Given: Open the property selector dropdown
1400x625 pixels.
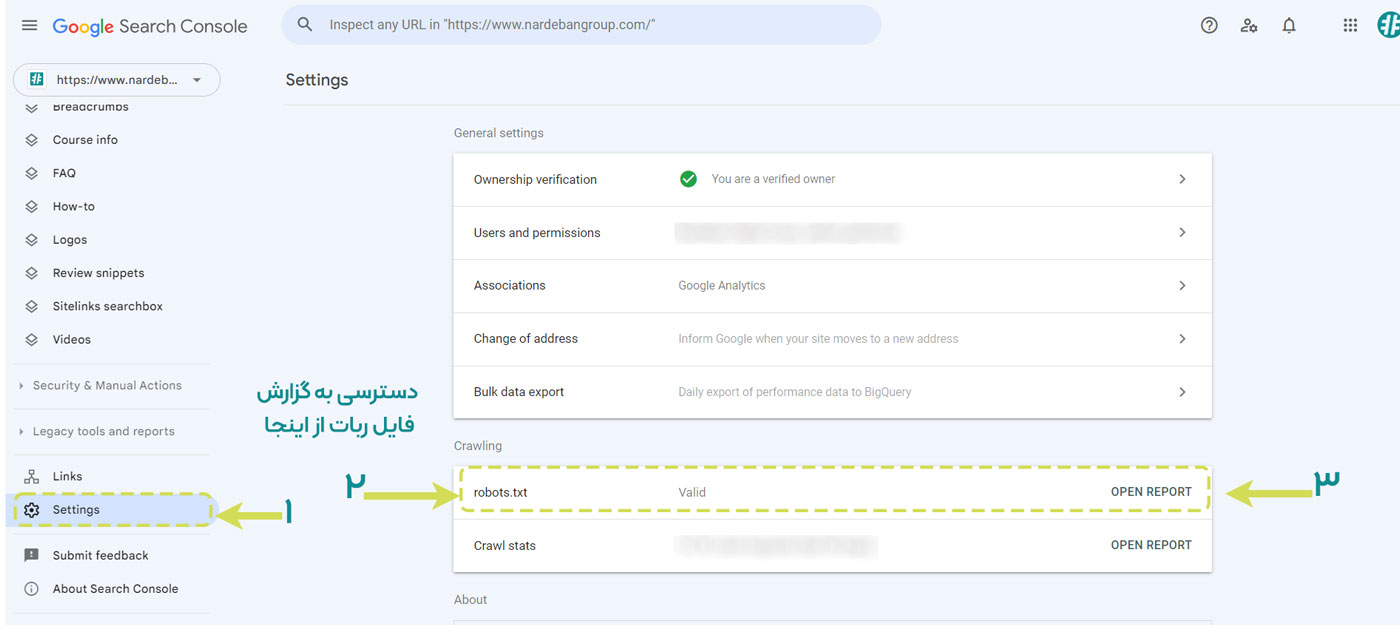Looking at the screenshot, I should point(196,80).
